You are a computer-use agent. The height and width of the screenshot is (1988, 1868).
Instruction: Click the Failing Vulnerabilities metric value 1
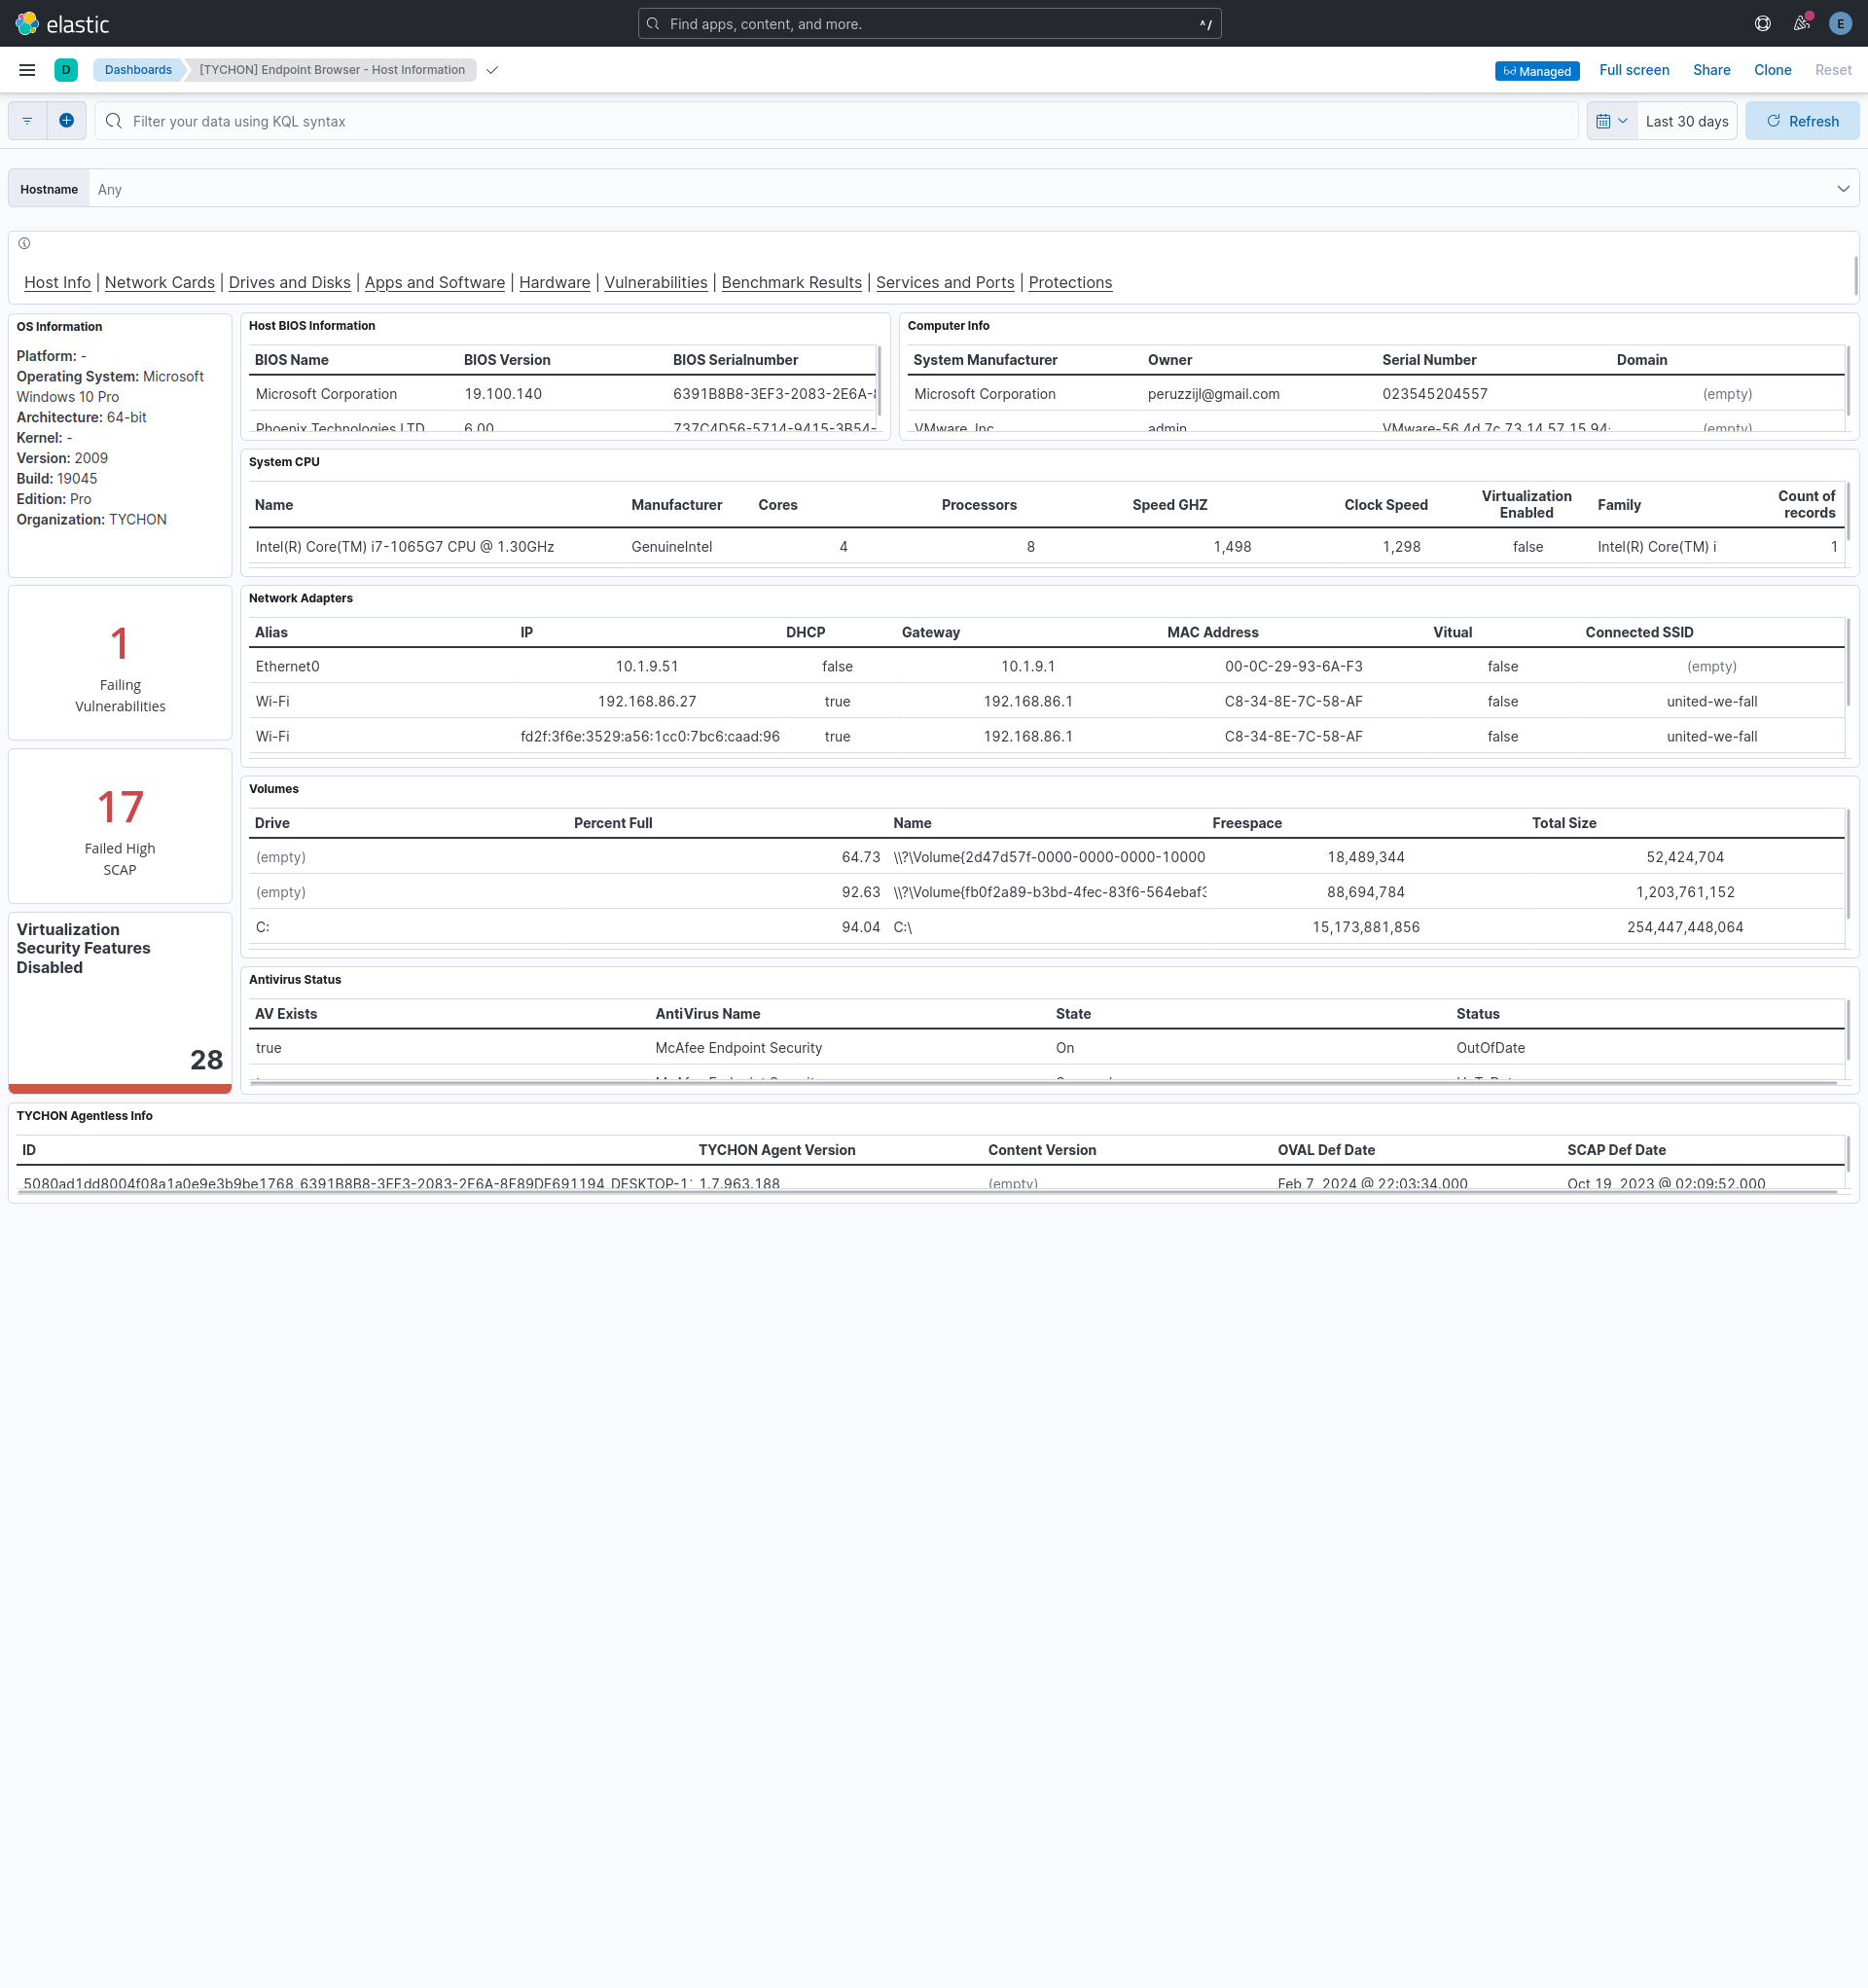click(120, 643)
